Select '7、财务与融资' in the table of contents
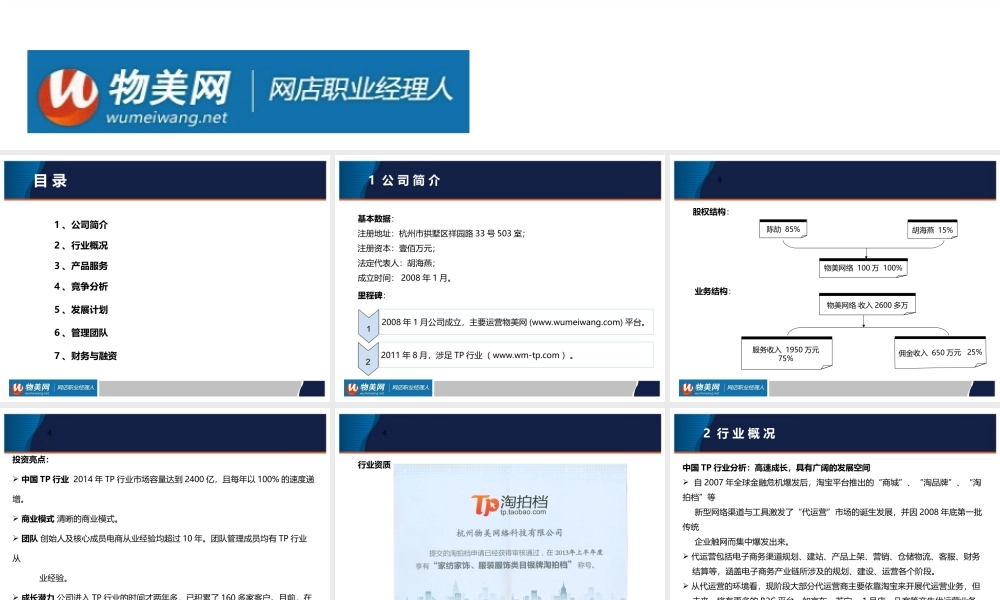 (85, 356)
